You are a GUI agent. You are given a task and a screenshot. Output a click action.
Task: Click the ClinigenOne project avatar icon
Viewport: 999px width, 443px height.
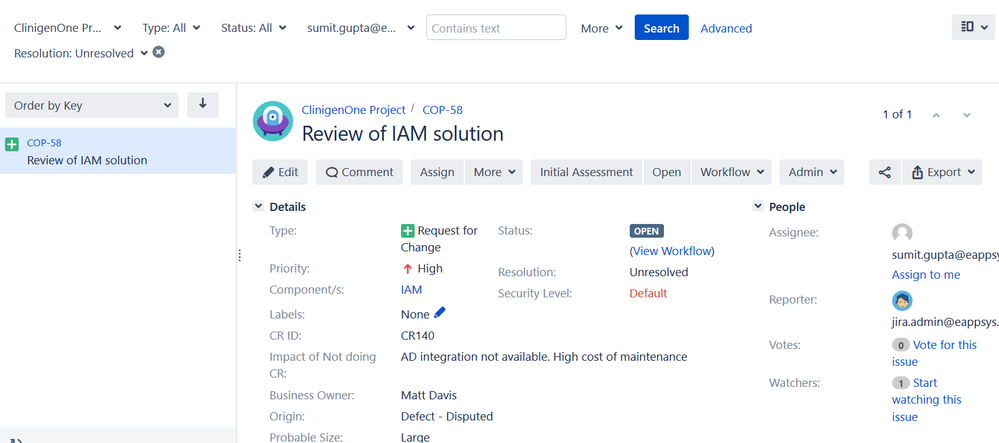pyautogui.click(x=273, y=120)
